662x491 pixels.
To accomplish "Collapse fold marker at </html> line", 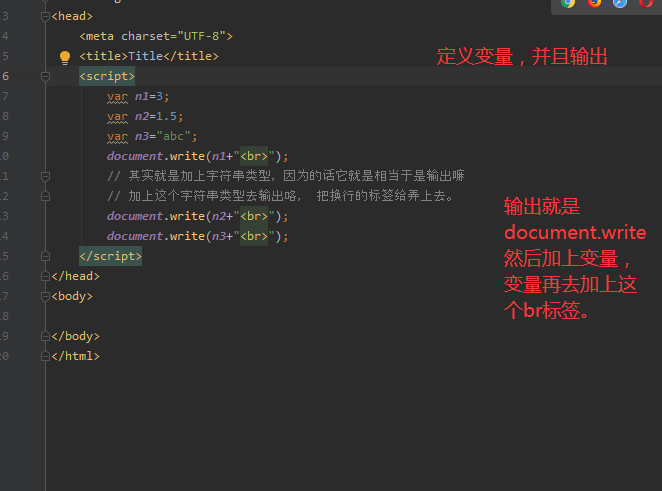I will tap(45, 356).
